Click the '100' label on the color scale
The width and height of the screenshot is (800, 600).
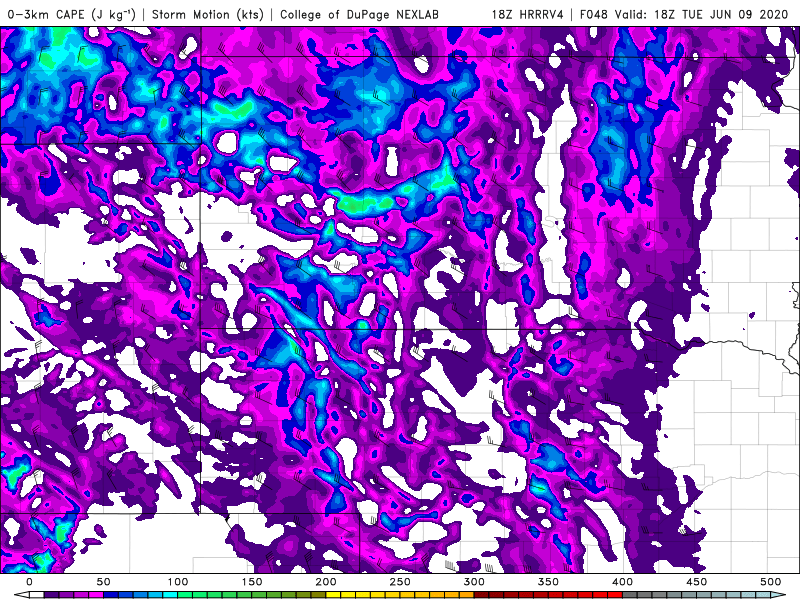pyautogui.click(x=178, y=582)
